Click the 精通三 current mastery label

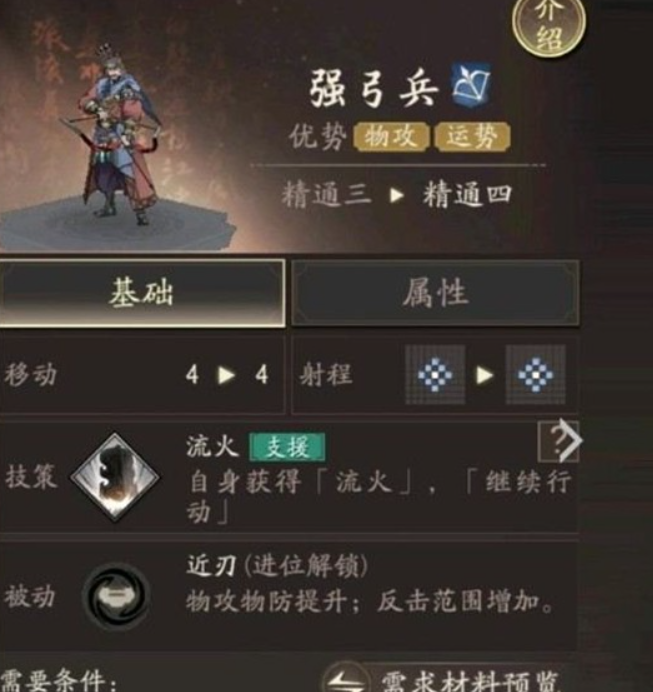pos(326,195)
